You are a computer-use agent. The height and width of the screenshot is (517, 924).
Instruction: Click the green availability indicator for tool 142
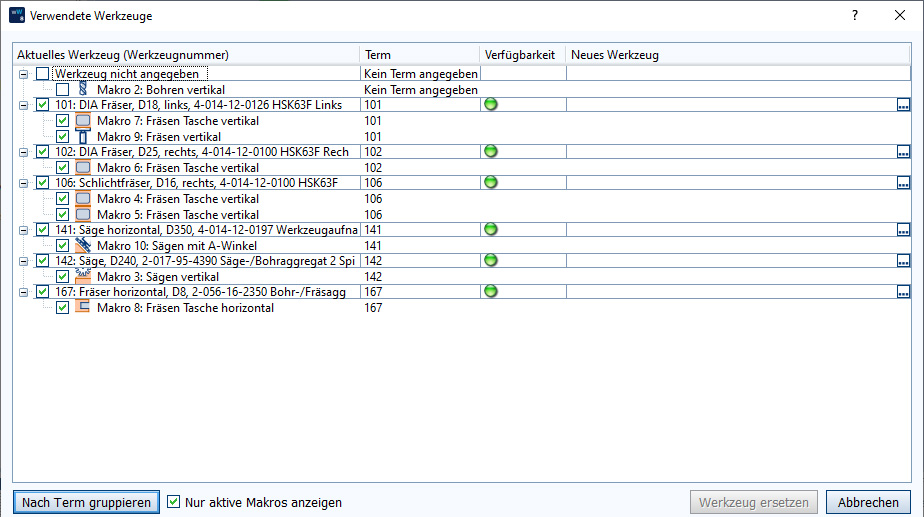[x=491, y=261]
